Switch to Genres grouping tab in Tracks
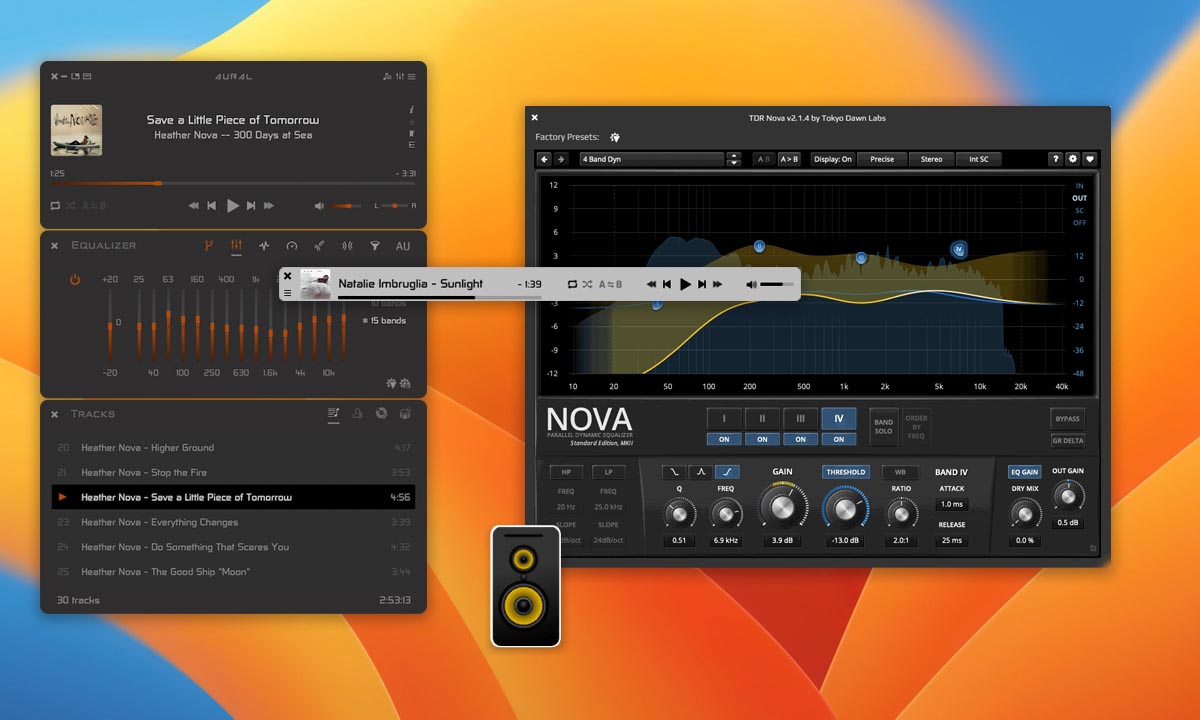Viewport: 1200px width, 720px height. [404, 414]
